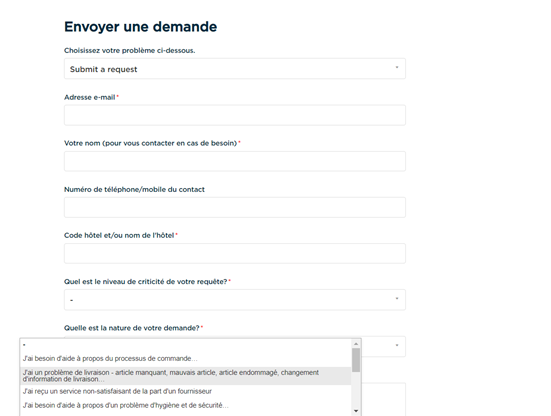
Task: Click the list scrollbar down arrow
Action: (x=356, y=411)
